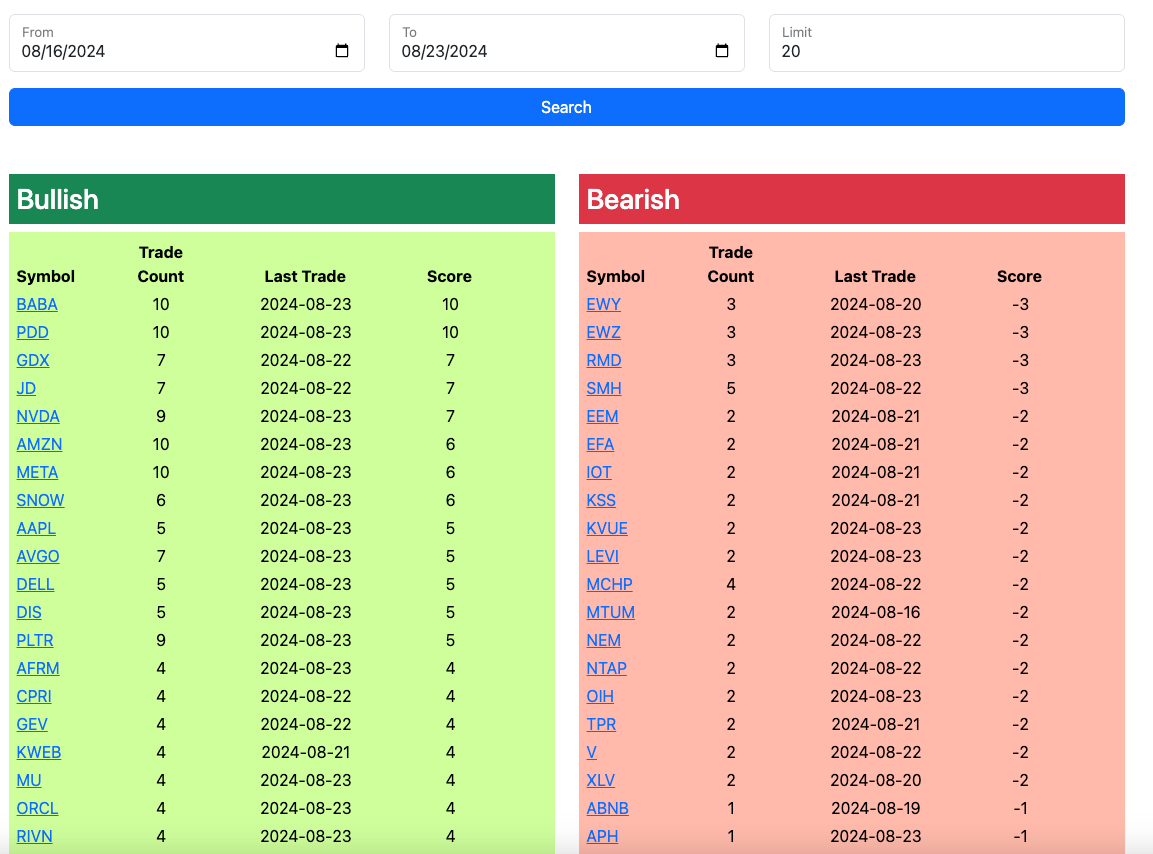
Task: Open the NVDA symbol link
Action: pos(38,416)
